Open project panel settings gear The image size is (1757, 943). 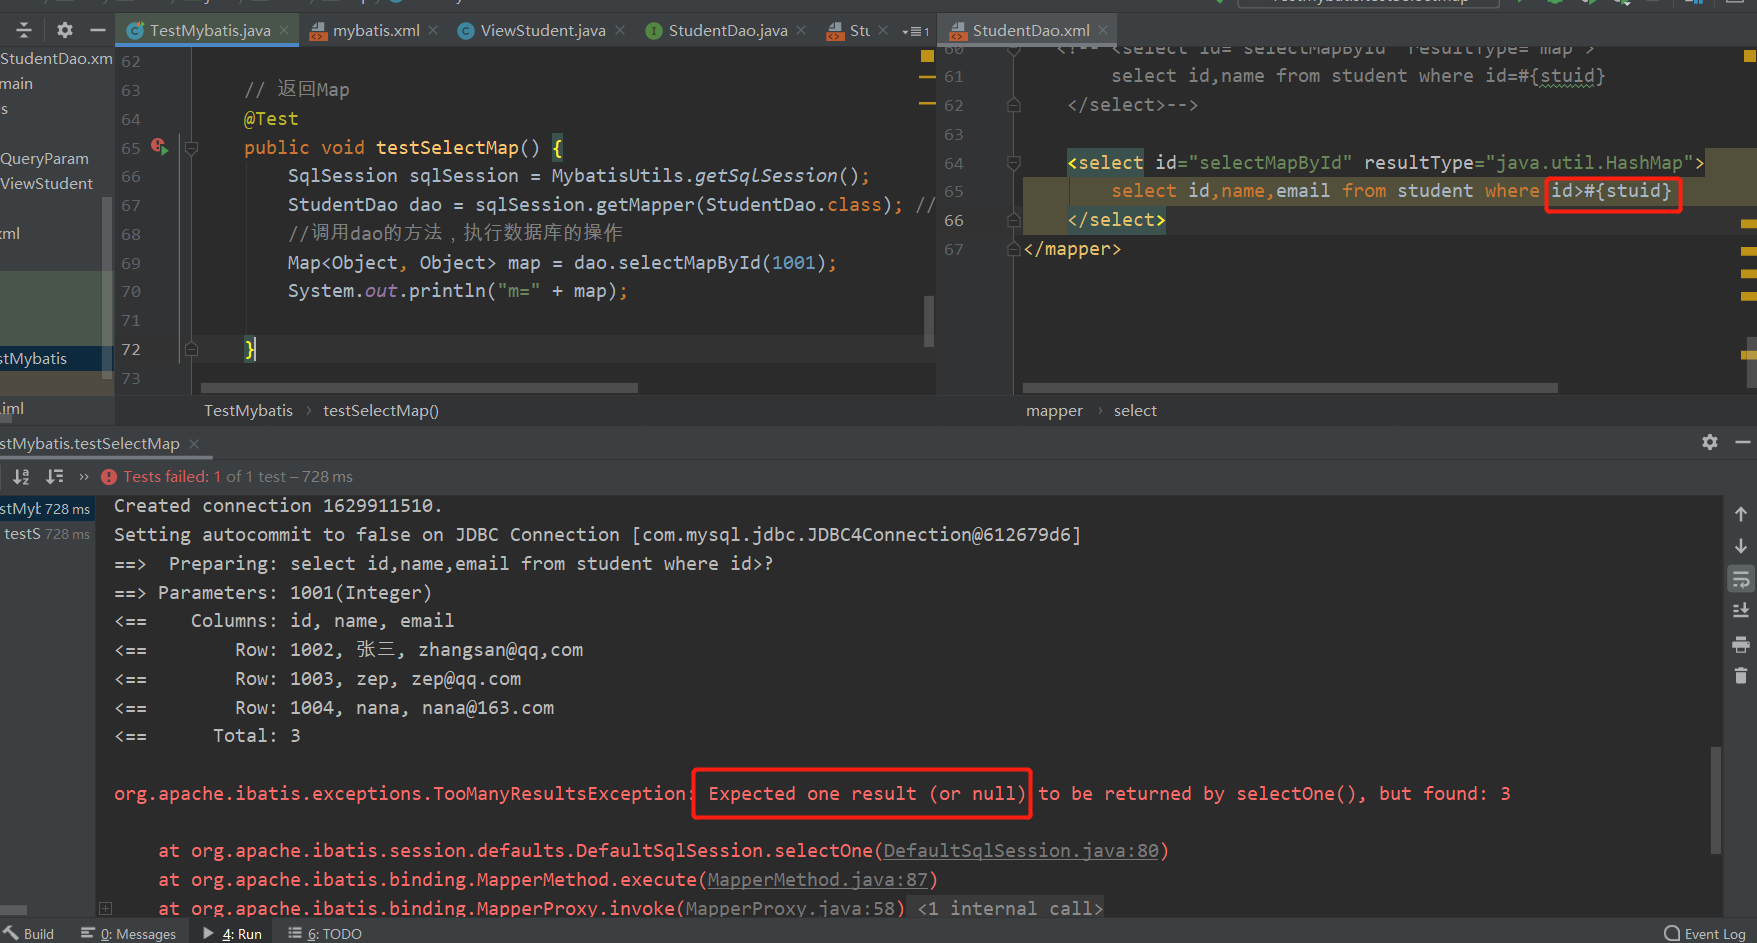click(x=65, y=30)
